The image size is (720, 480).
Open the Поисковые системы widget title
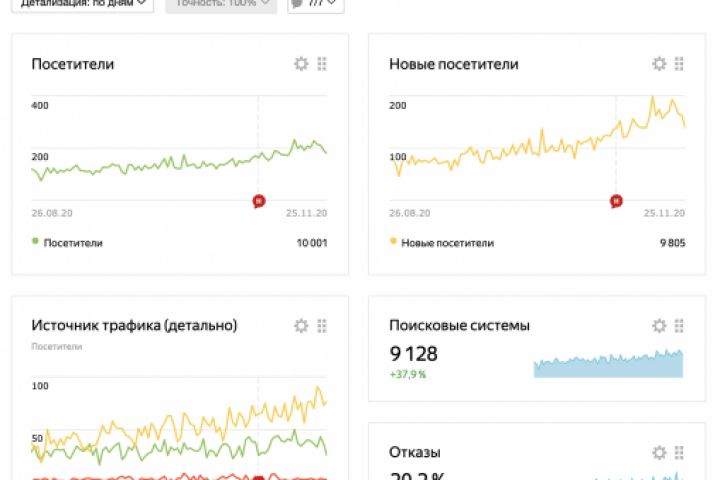[459, 325]
